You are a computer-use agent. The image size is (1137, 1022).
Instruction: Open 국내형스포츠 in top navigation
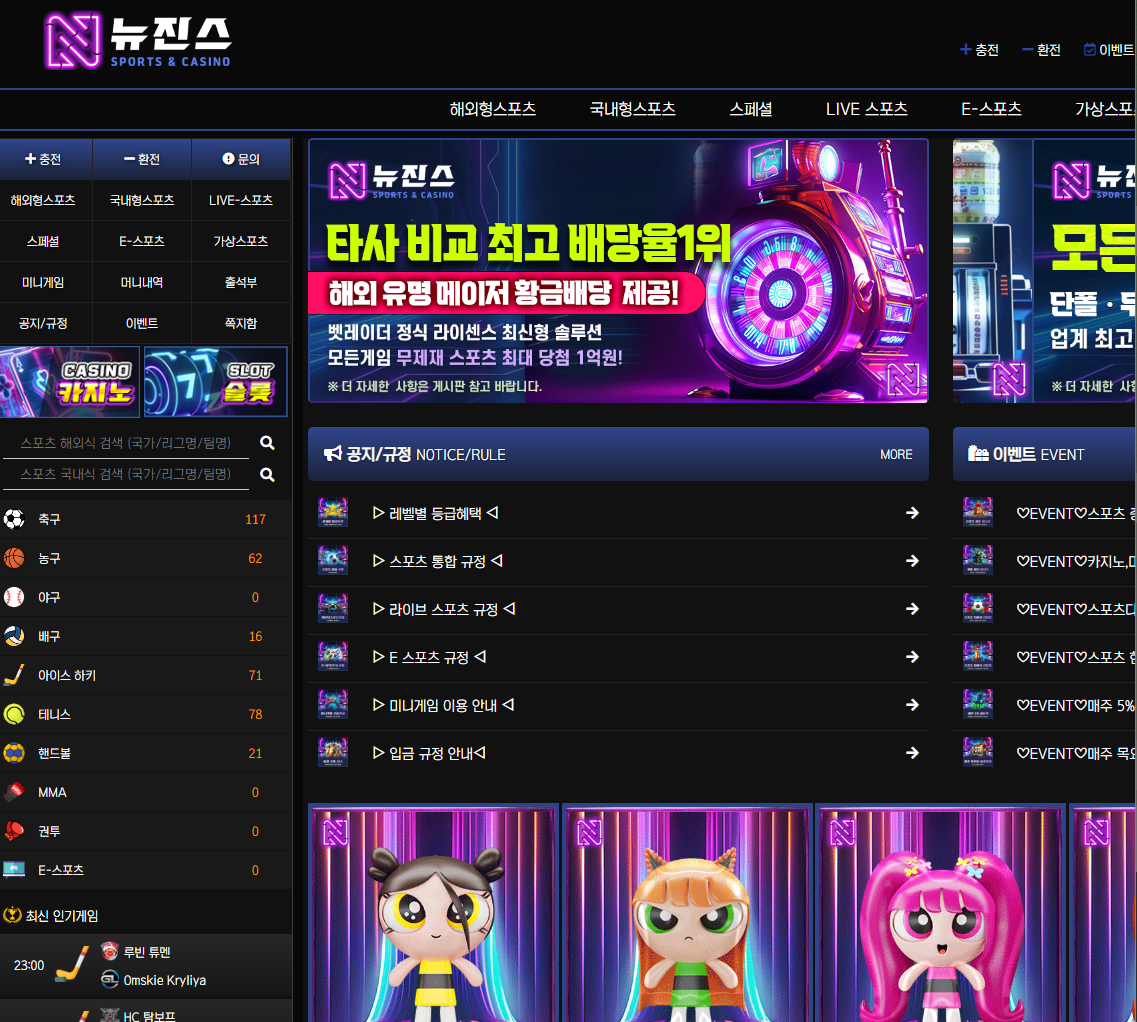point(632,109)
